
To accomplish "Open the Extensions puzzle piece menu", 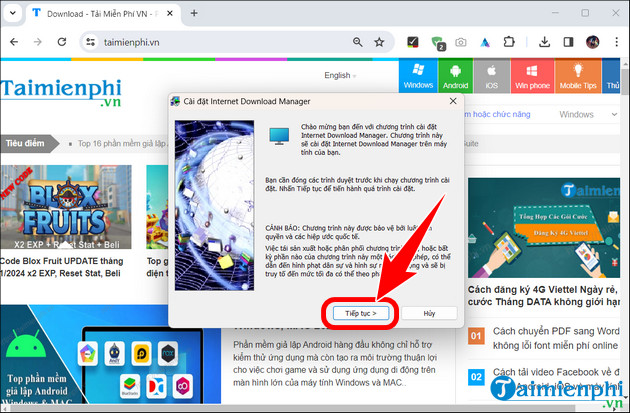I will [509, 42].
